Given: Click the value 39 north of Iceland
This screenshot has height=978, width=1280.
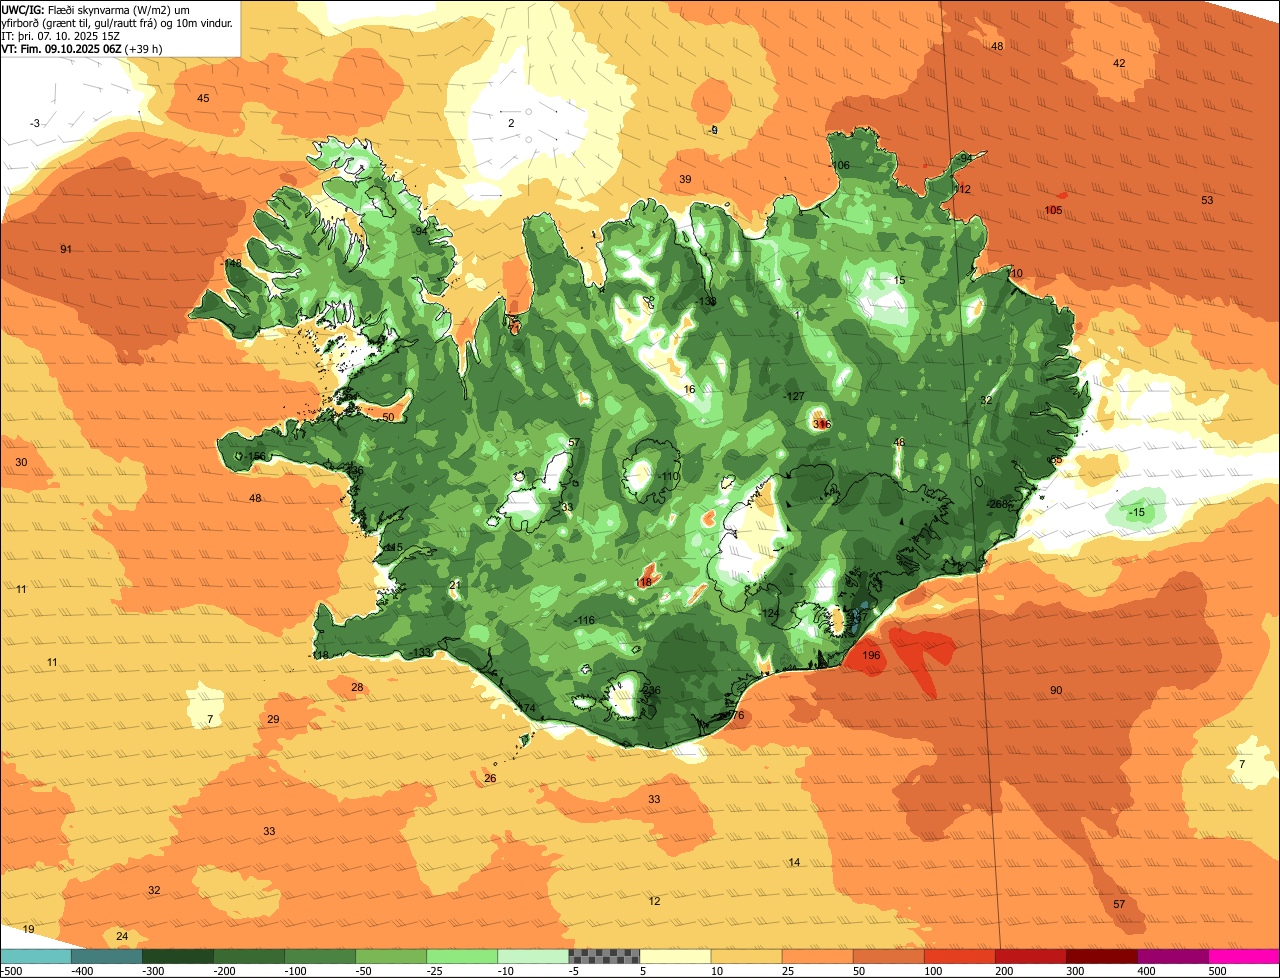Looking at the screenshot, I should 685,179.
